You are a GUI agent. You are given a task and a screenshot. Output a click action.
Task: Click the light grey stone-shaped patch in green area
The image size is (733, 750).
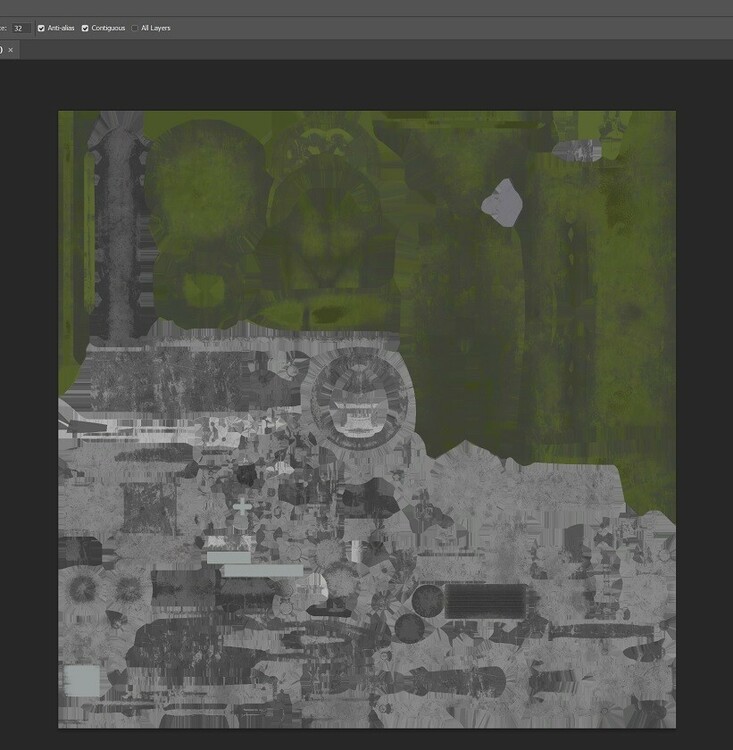[502, 203]
